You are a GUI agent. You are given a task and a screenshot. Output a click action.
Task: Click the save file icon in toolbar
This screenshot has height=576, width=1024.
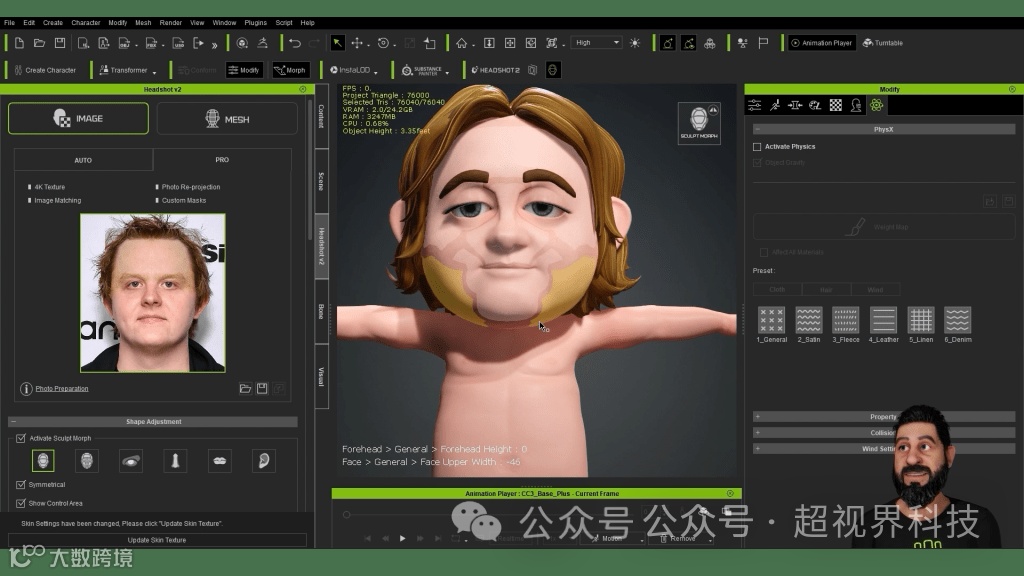(x=60, y=43)
